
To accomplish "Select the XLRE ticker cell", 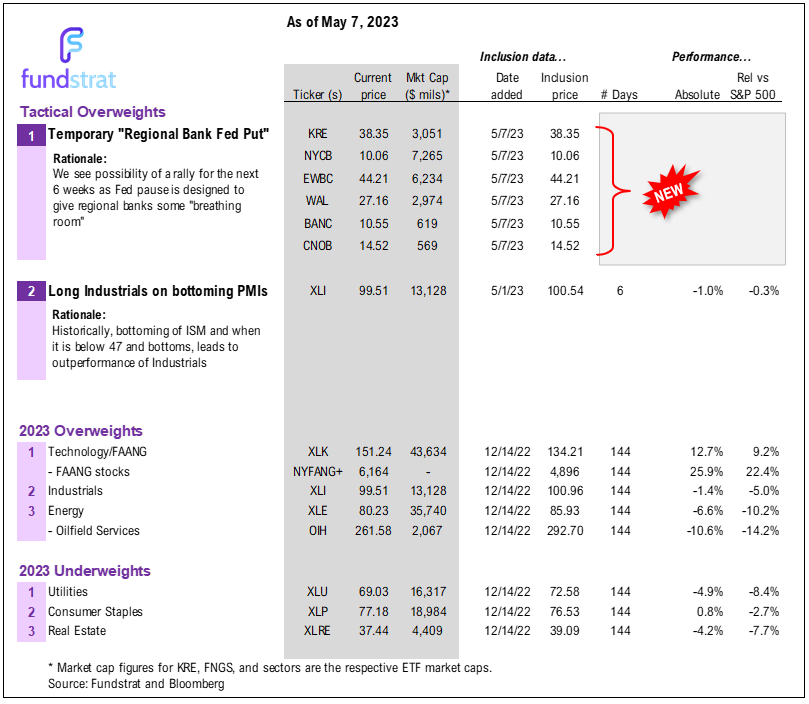I will [x=318, y=631].
